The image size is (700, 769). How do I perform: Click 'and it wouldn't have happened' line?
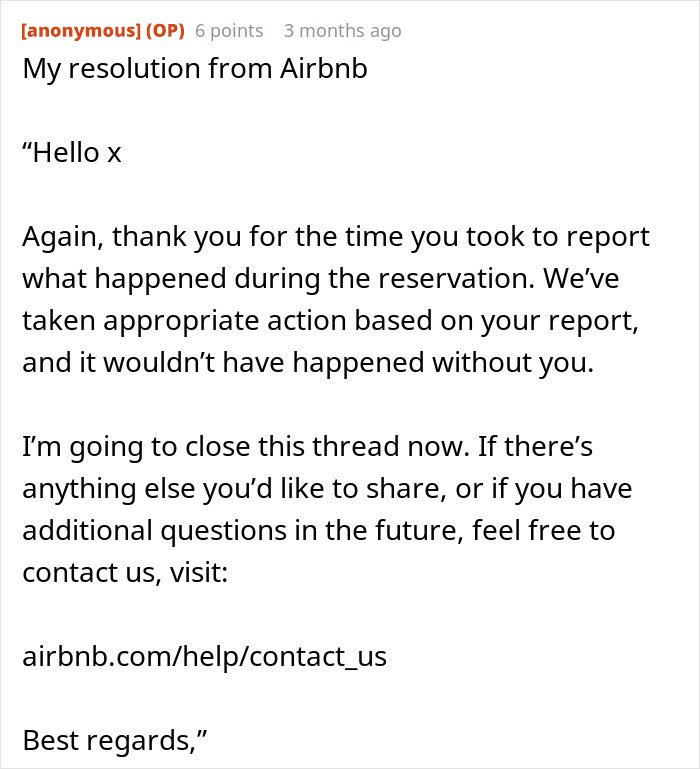click(308, 363)
